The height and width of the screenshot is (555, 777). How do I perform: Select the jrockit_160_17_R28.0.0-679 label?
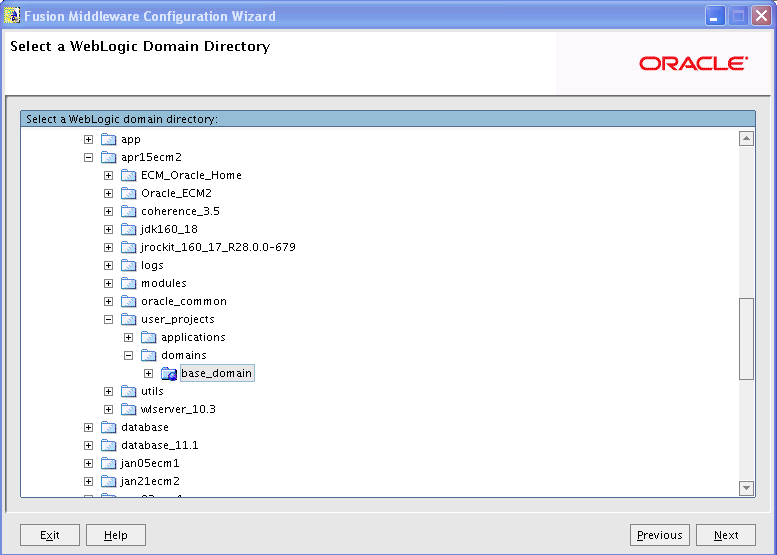[x=218, y=247]
